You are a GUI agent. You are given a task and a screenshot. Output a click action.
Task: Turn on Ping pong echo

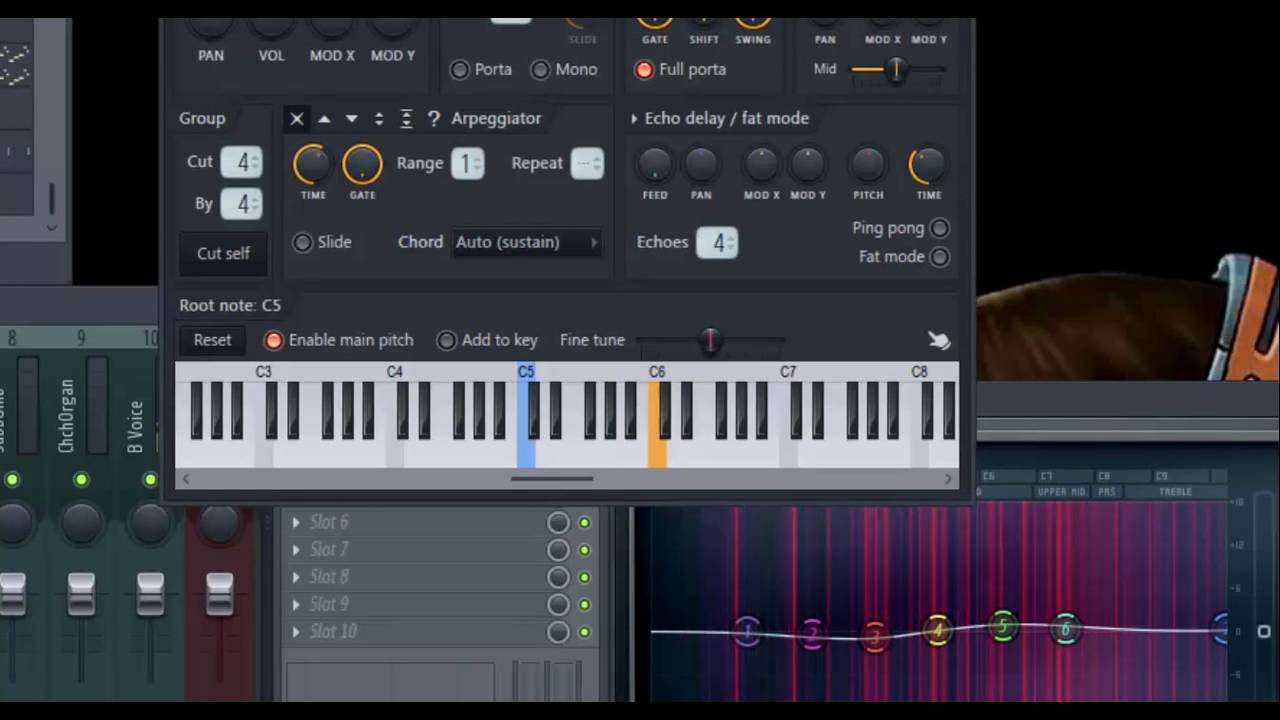(x=939, y=229)
